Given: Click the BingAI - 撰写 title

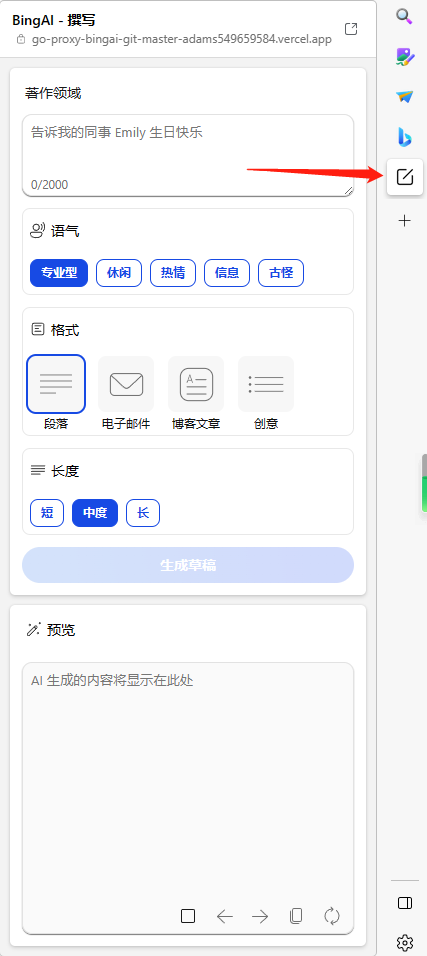Looking at the screenshot, I should (52, 20).
